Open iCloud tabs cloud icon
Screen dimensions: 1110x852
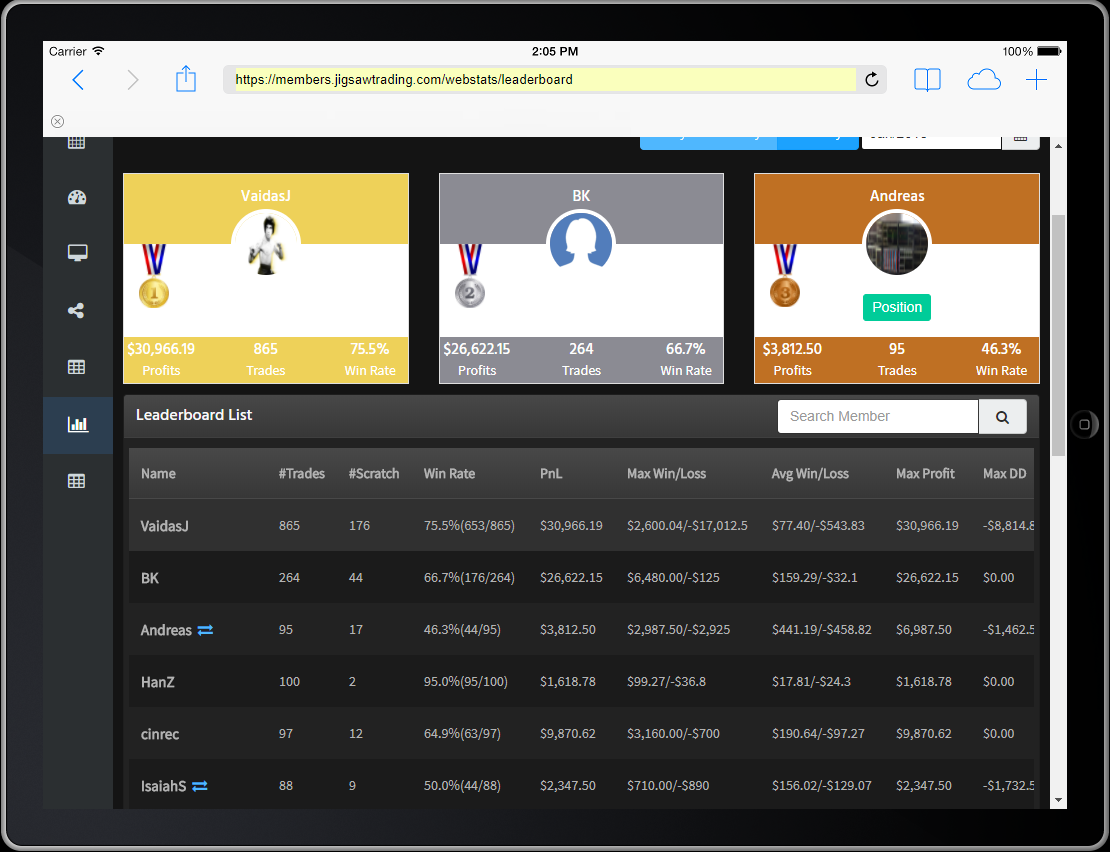(984, 80)
